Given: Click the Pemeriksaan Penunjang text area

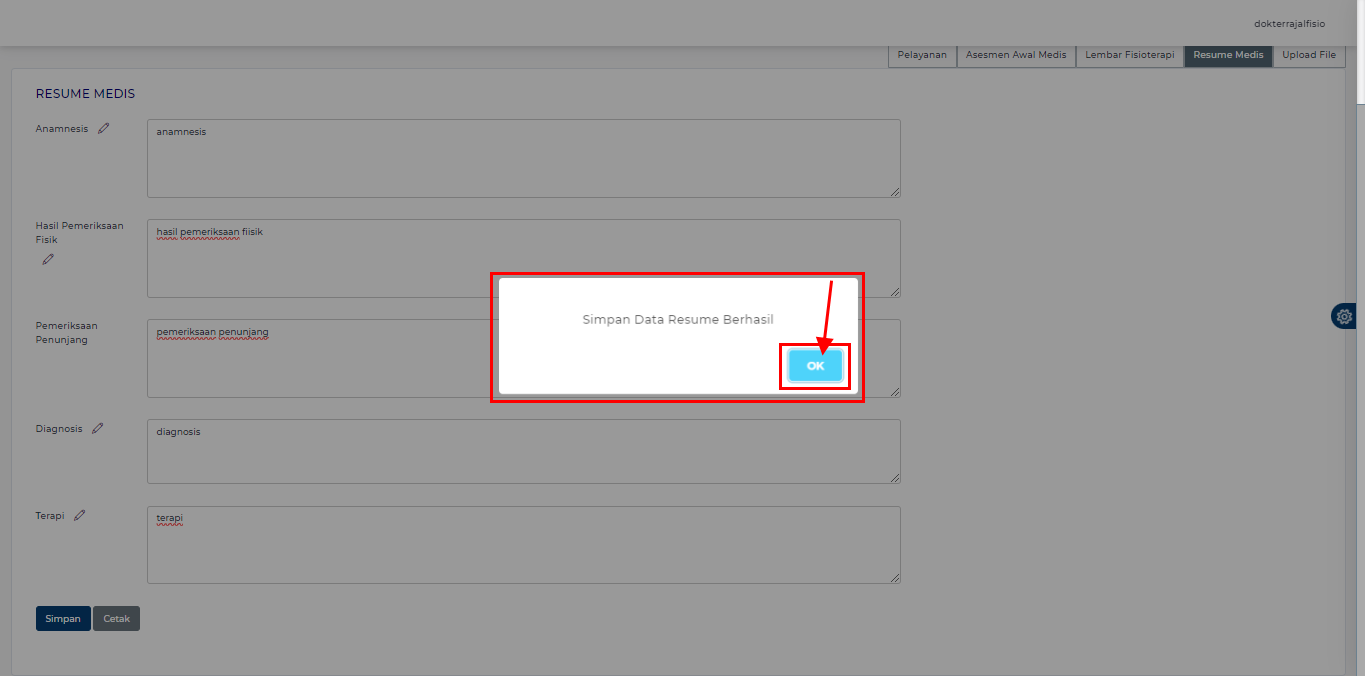Looking at the screenshot, I should coord(320,365).
